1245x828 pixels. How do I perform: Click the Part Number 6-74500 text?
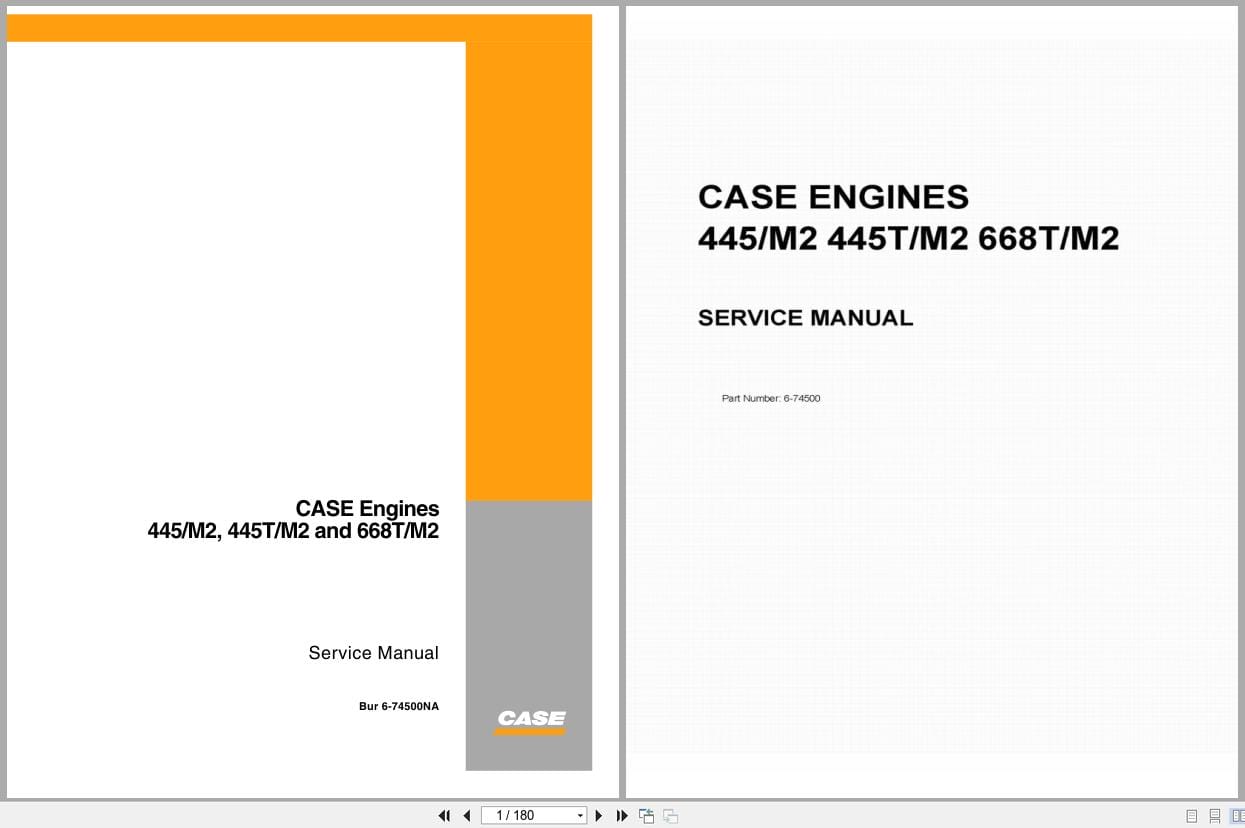770,398
